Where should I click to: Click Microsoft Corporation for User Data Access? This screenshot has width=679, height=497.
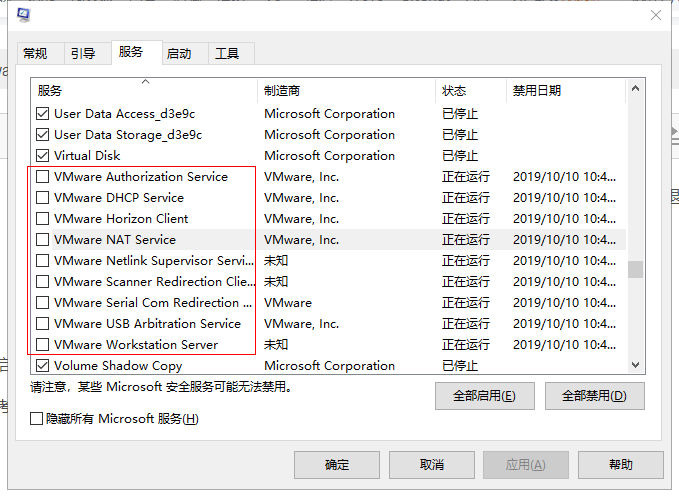click(x=330, y=114)
